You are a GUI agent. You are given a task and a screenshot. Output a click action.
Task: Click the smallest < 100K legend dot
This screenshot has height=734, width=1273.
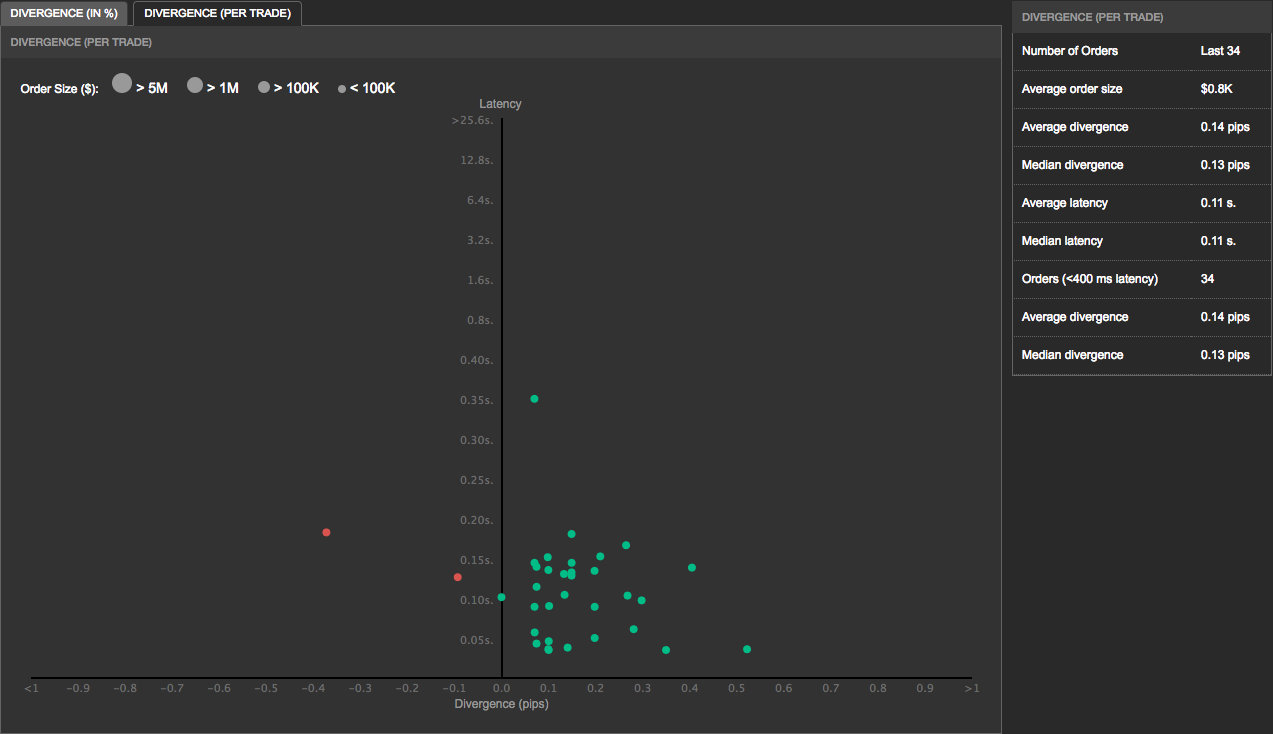pos(342,89)
